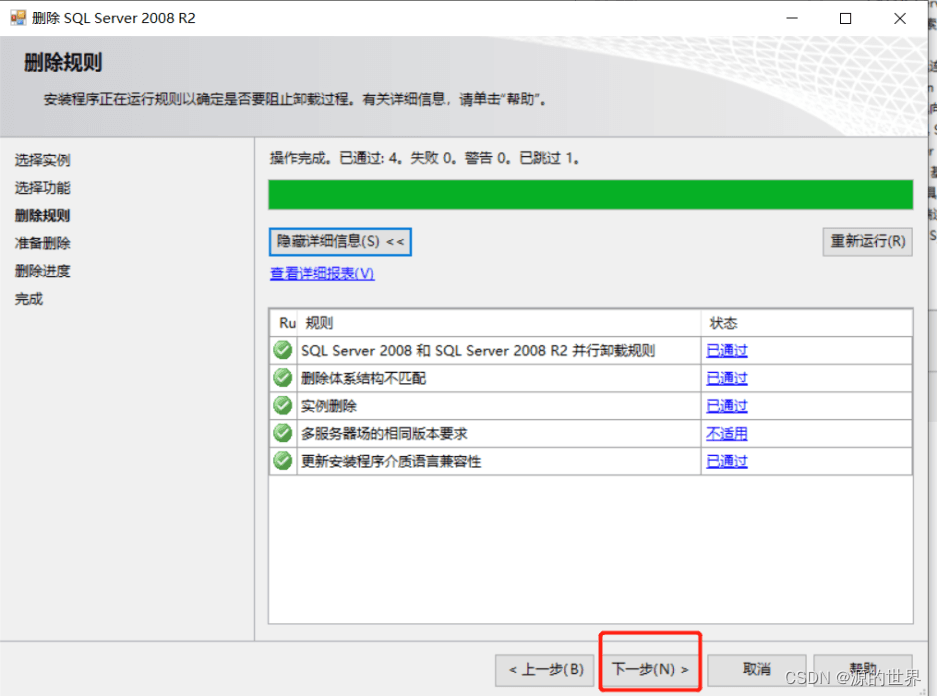This screenshot has width=937, height=696.
Task: Open the 查看详细报表(V) link
Action: coord(322,274)
